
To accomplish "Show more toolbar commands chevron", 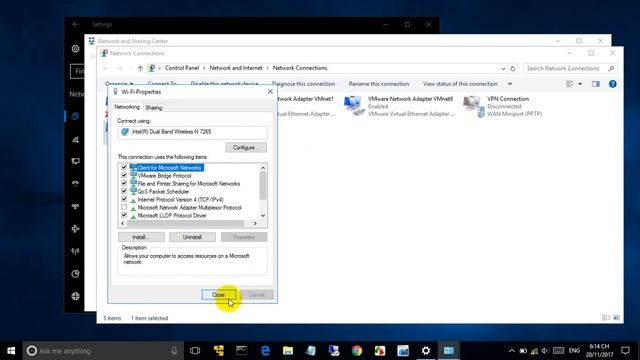I will (x=510, y=84).
